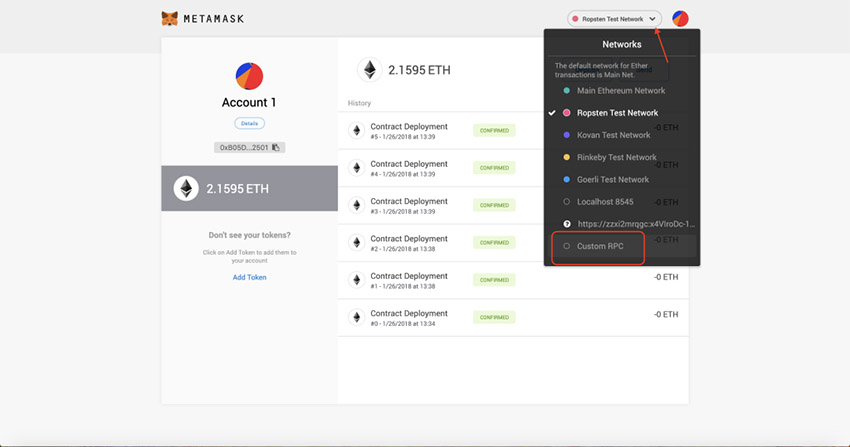Click the 0xB05D...2501 address pill
The height and width of the screenshot is (447, 850).
click(x=249, y=147)
